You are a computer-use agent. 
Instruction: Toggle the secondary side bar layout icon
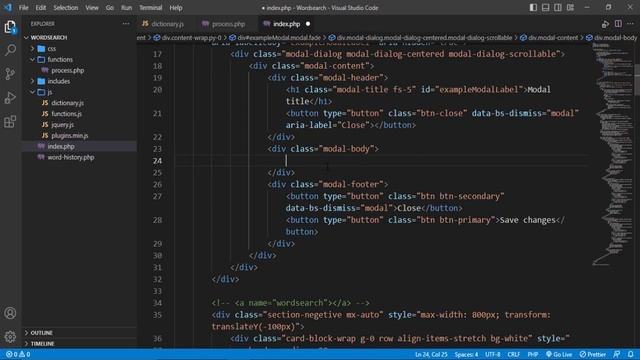558,8
